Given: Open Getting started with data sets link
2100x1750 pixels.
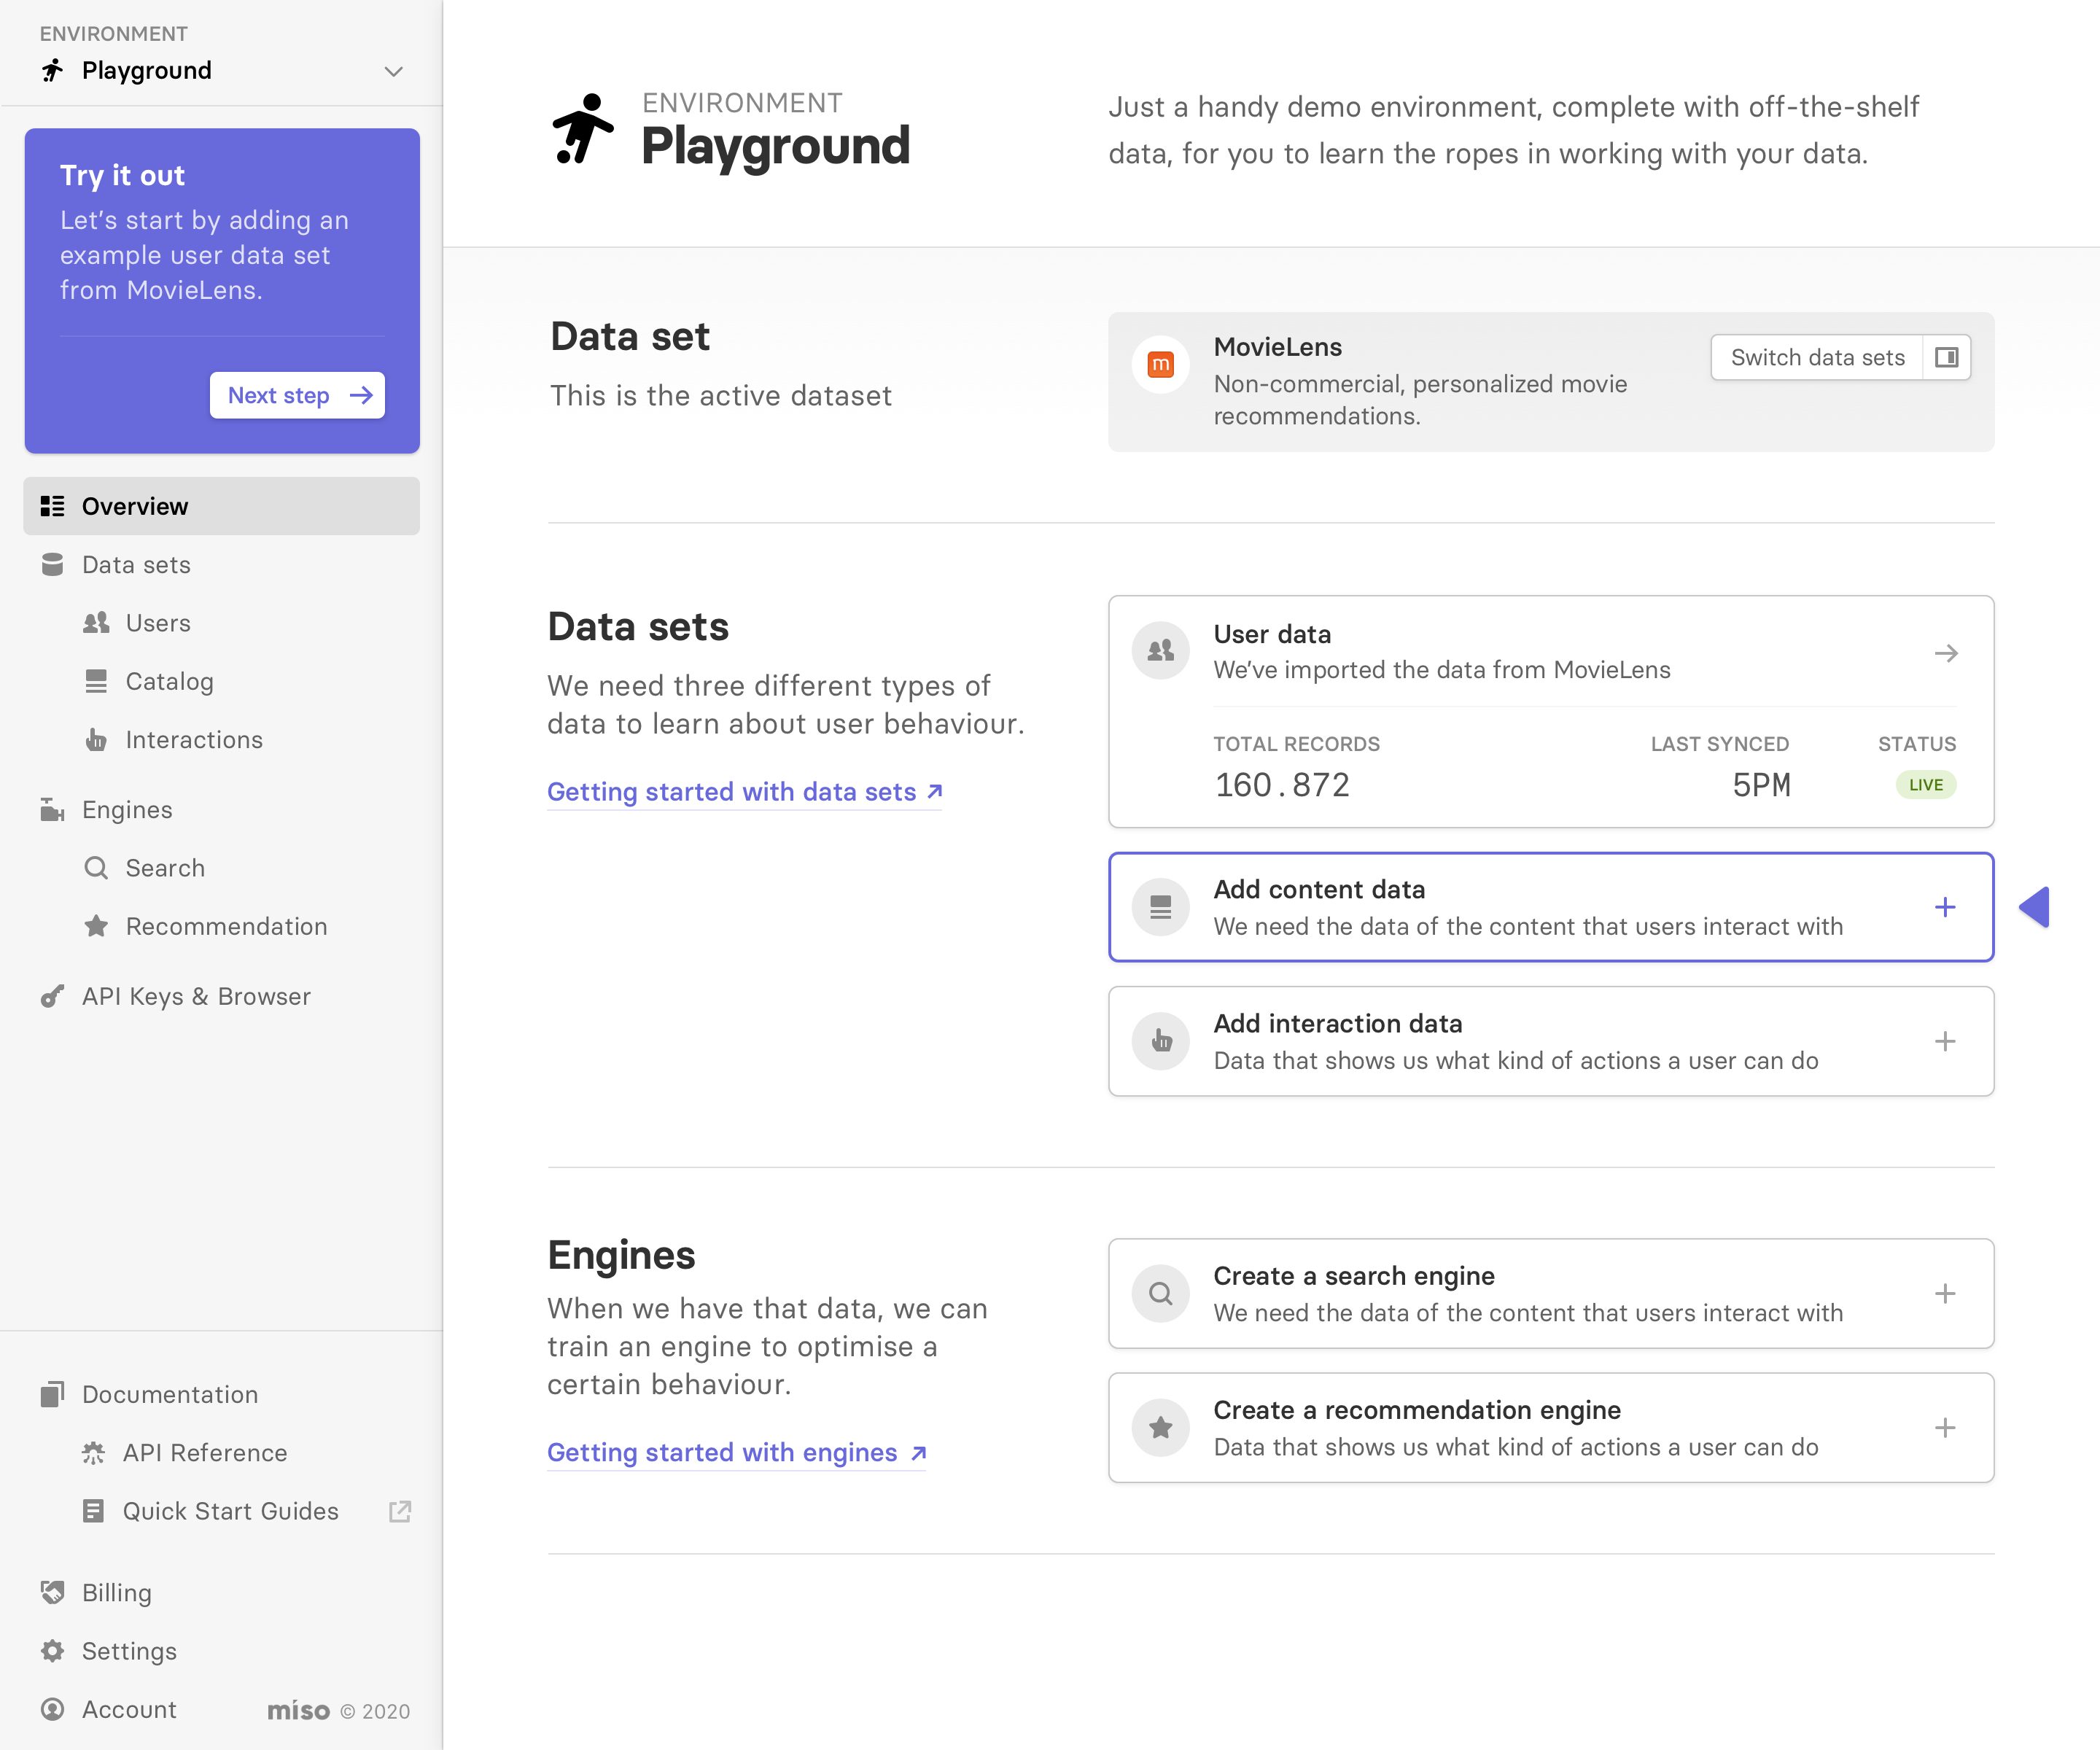Looking at the screenshot, I should click(x=744, y=792).
